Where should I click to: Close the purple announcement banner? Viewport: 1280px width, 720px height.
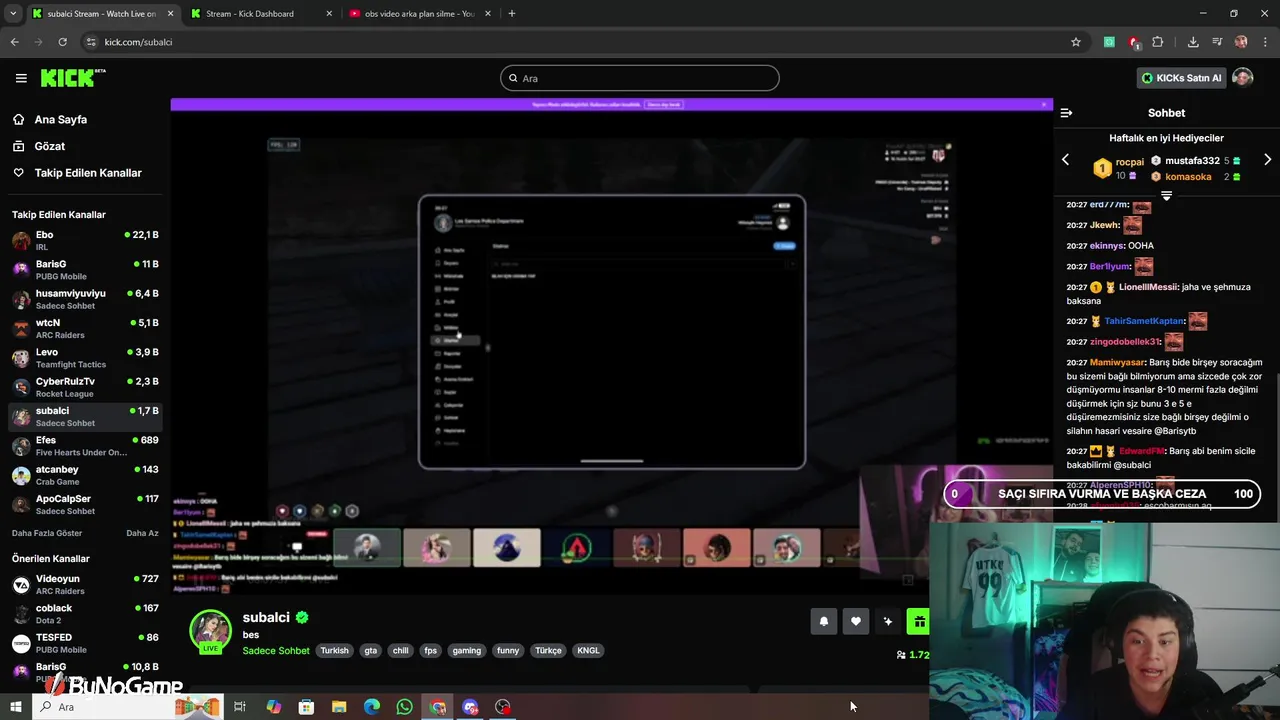(1044, 104)
